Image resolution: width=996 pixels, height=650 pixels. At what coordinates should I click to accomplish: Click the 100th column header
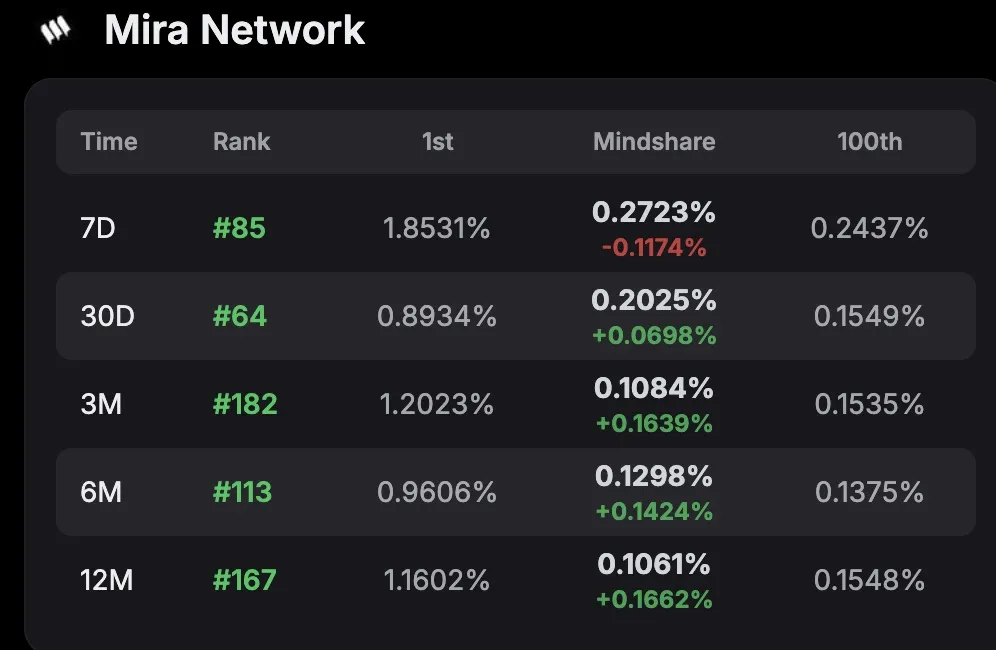(x=870, y=142)
